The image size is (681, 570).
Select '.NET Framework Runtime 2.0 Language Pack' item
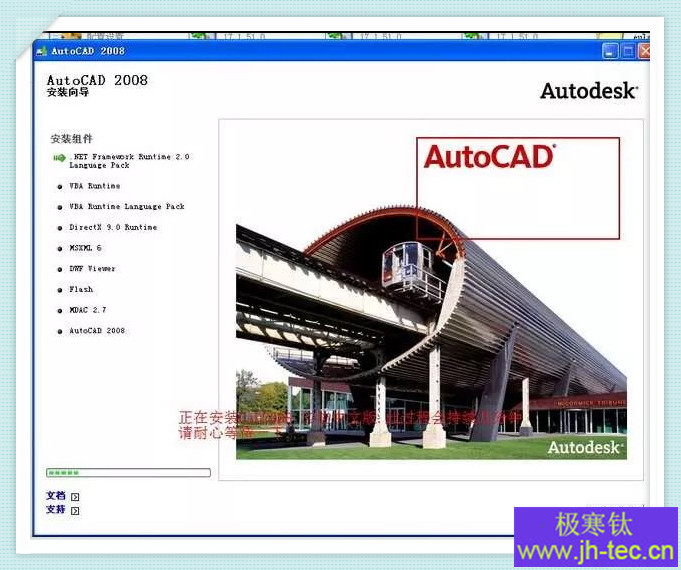(129, 161)
